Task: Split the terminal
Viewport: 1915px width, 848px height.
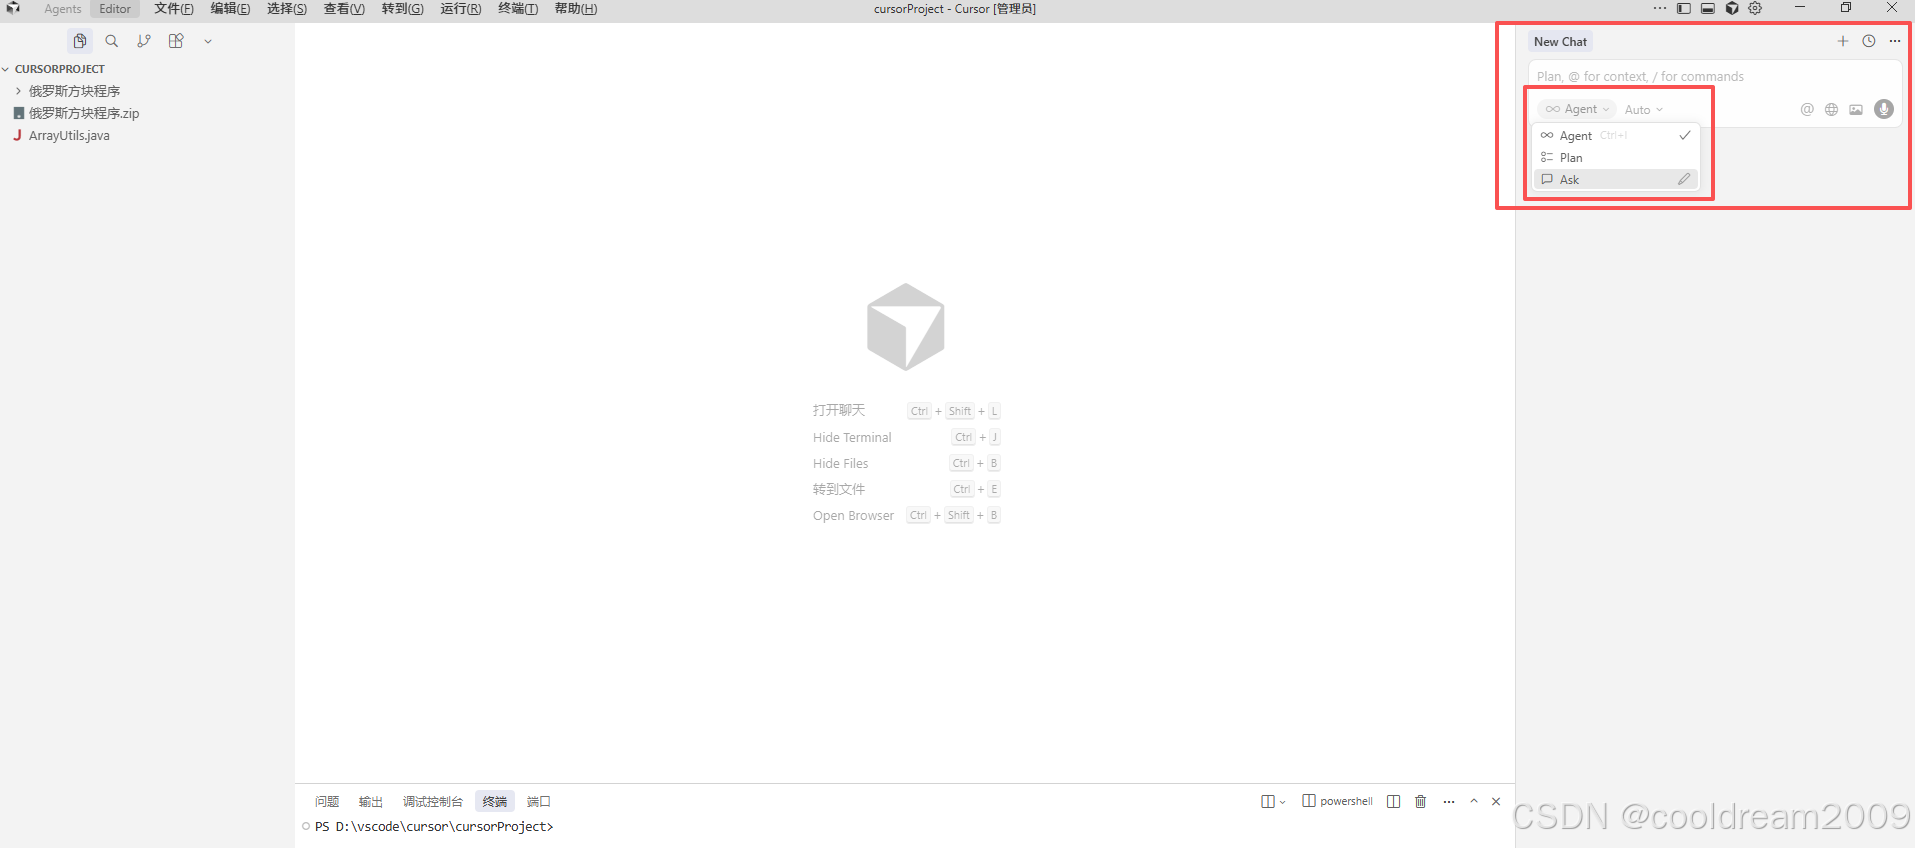Action: (x=1394, y=801)
